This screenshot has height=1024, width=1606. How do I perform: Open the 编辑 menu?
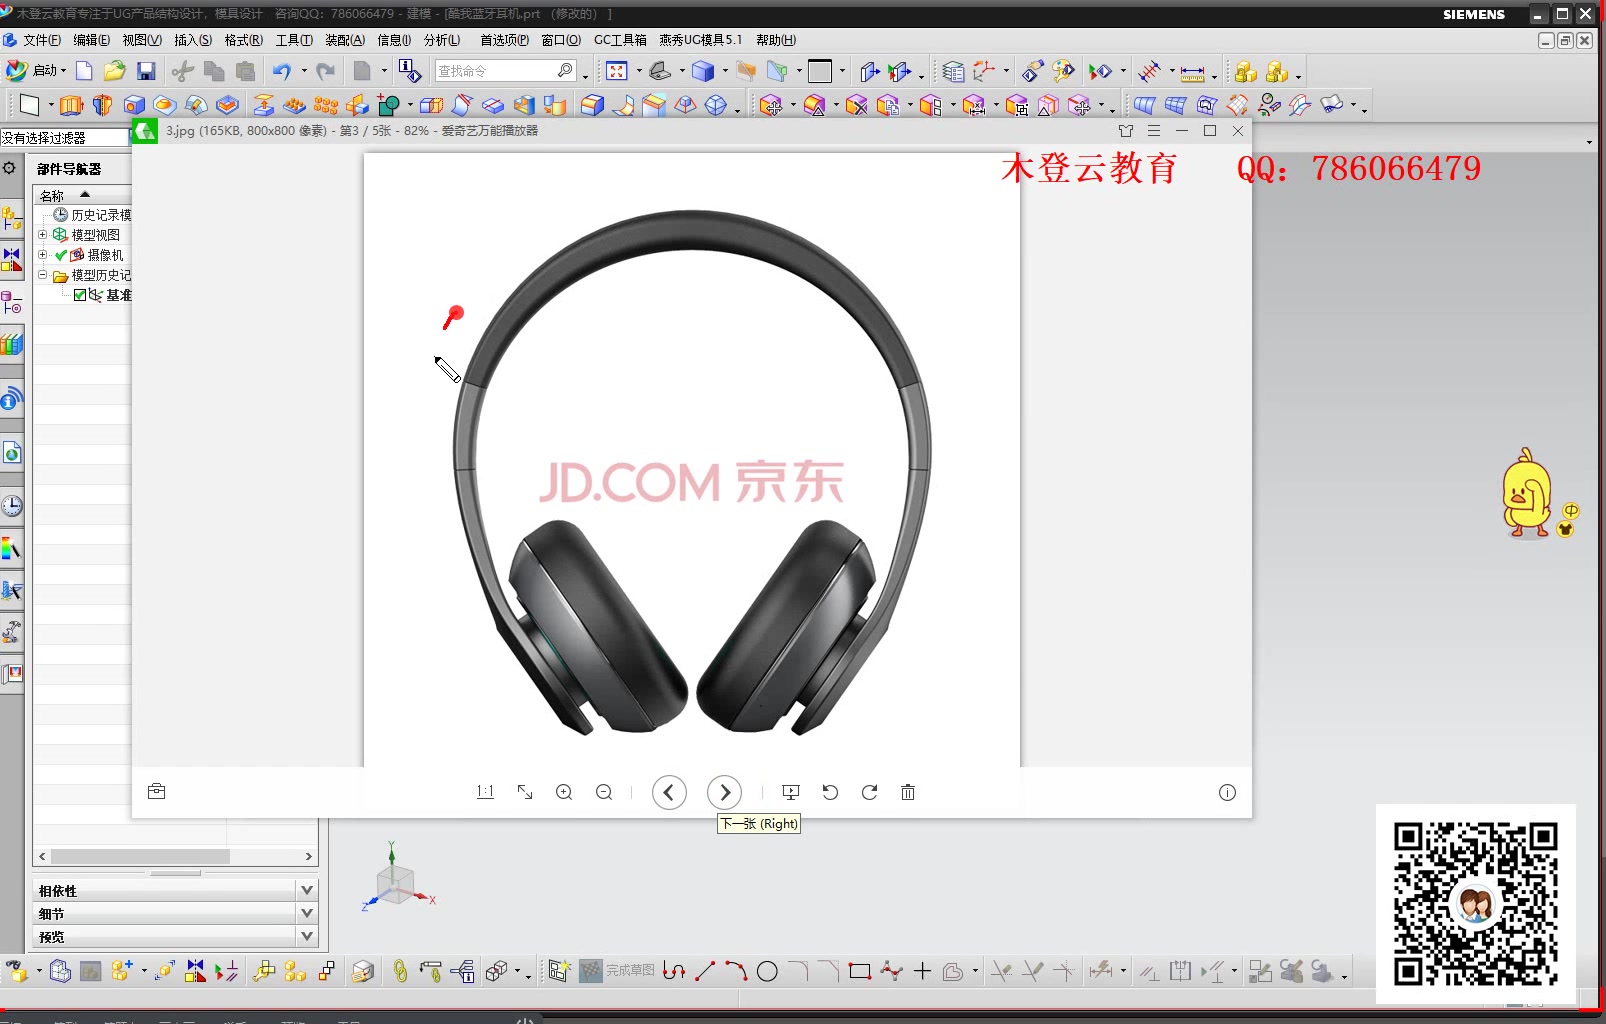pos(91,40)
